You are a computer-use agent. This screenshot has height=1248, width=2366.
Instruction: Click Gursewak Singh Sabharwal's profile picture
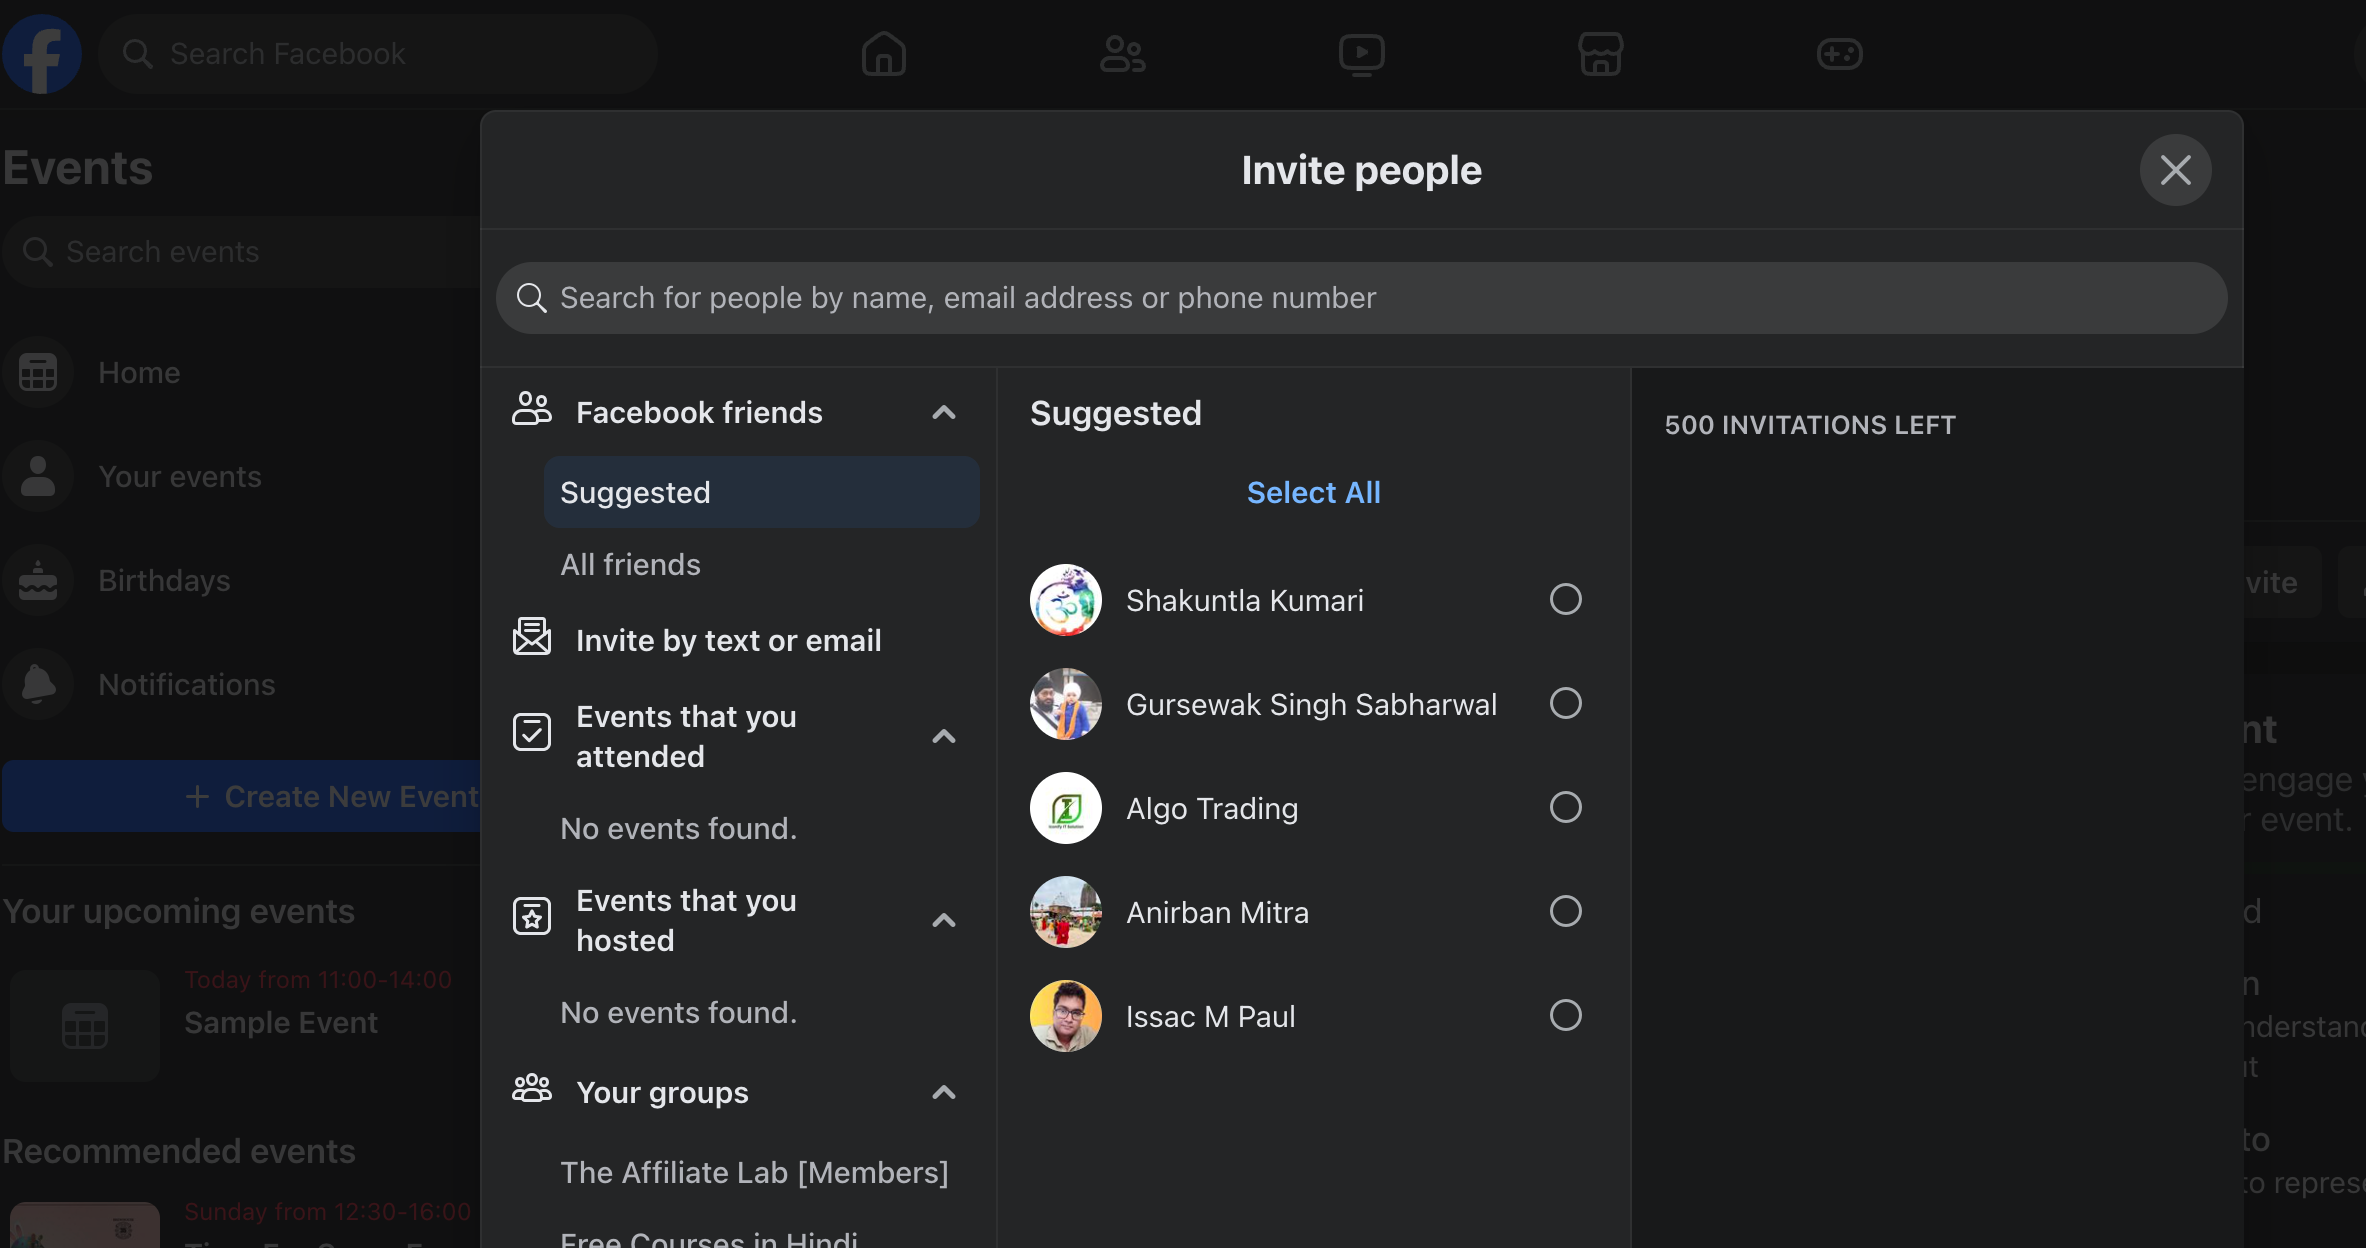tap(1066, 704)
